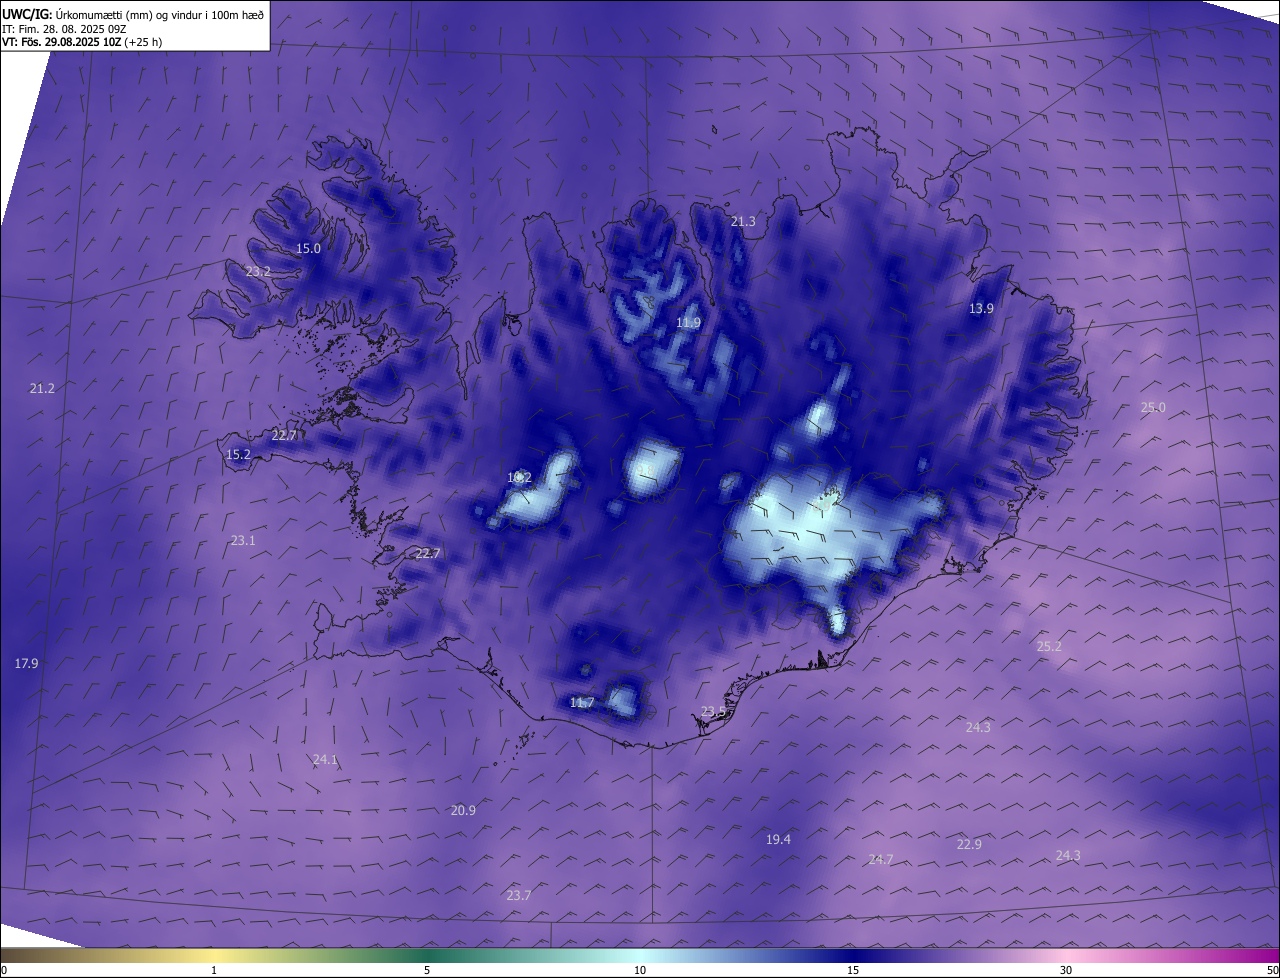Click the 23.5 value label

pyautogui.click(x=713, y=712)
